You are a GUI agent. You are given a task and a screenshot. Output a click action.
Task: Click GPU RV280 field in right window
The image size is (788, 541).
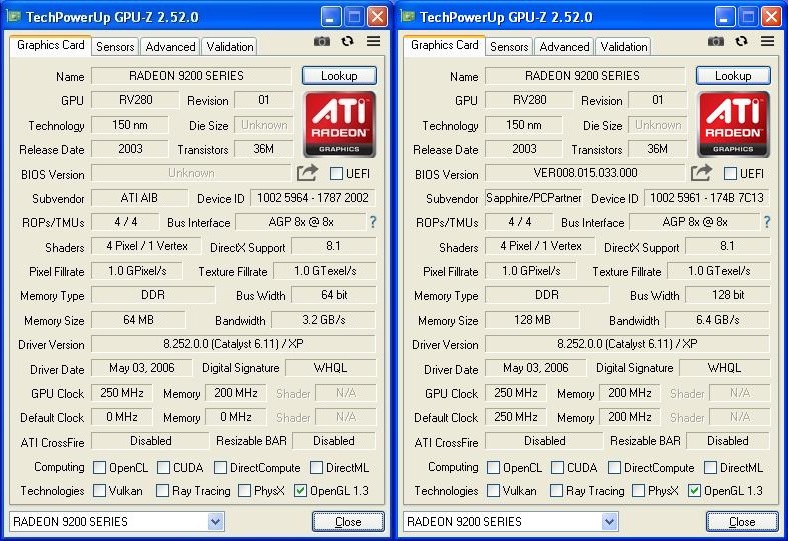[x=529, y=100]
